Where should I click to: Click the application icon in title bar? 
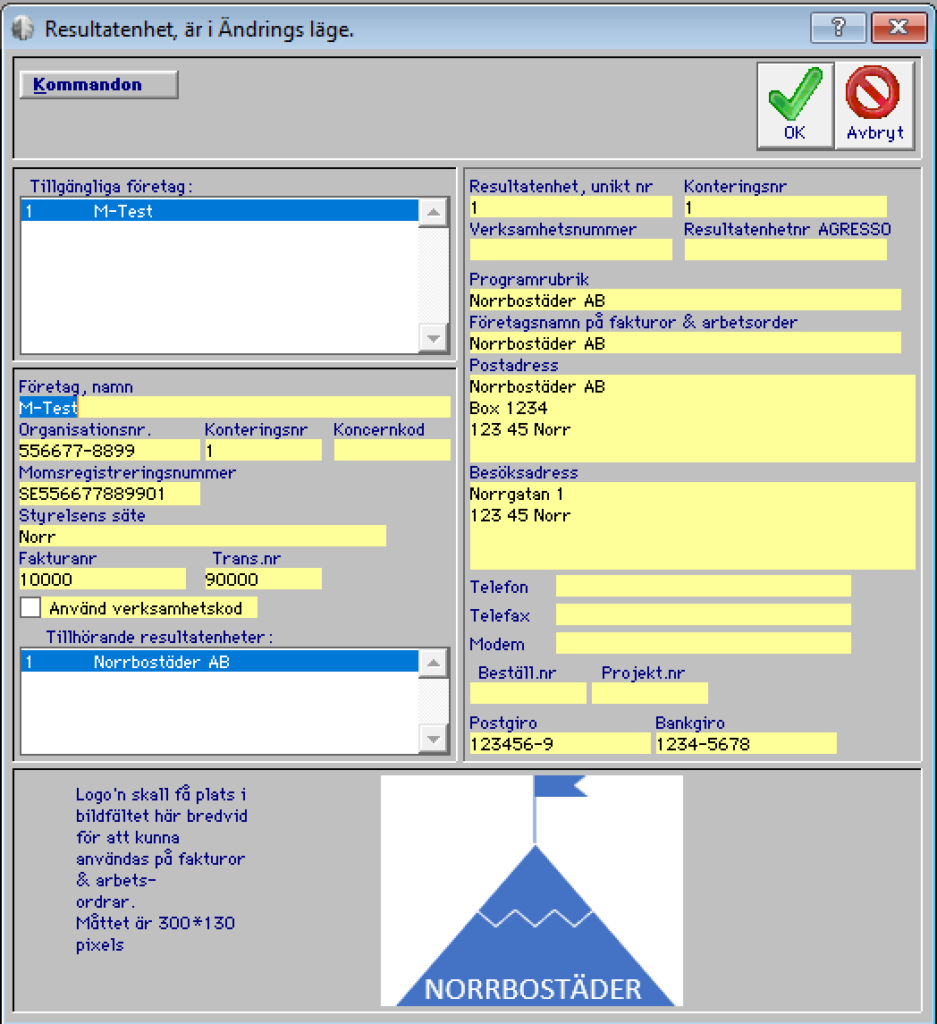[23, 29]
